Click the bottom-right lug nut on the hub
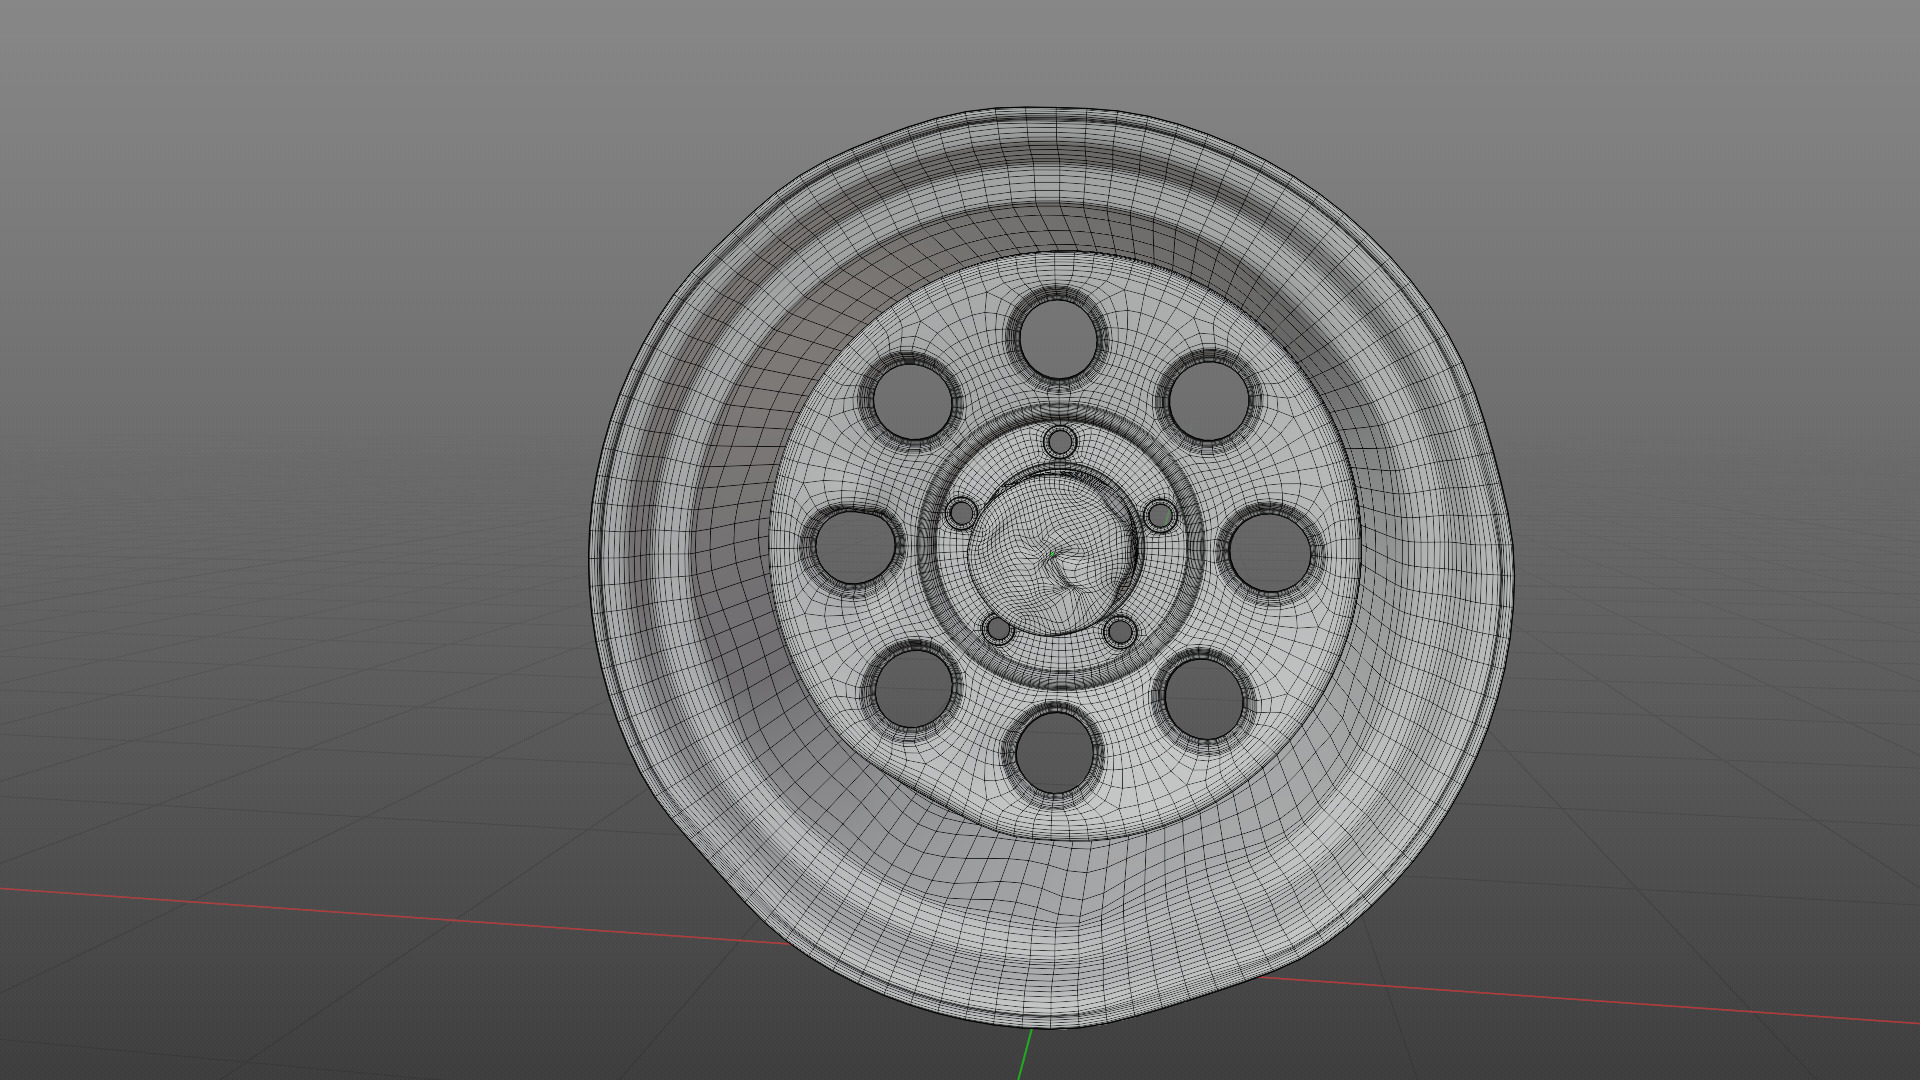The width and height of the screenshot is (1920, 1080). tap(1120, 631)
